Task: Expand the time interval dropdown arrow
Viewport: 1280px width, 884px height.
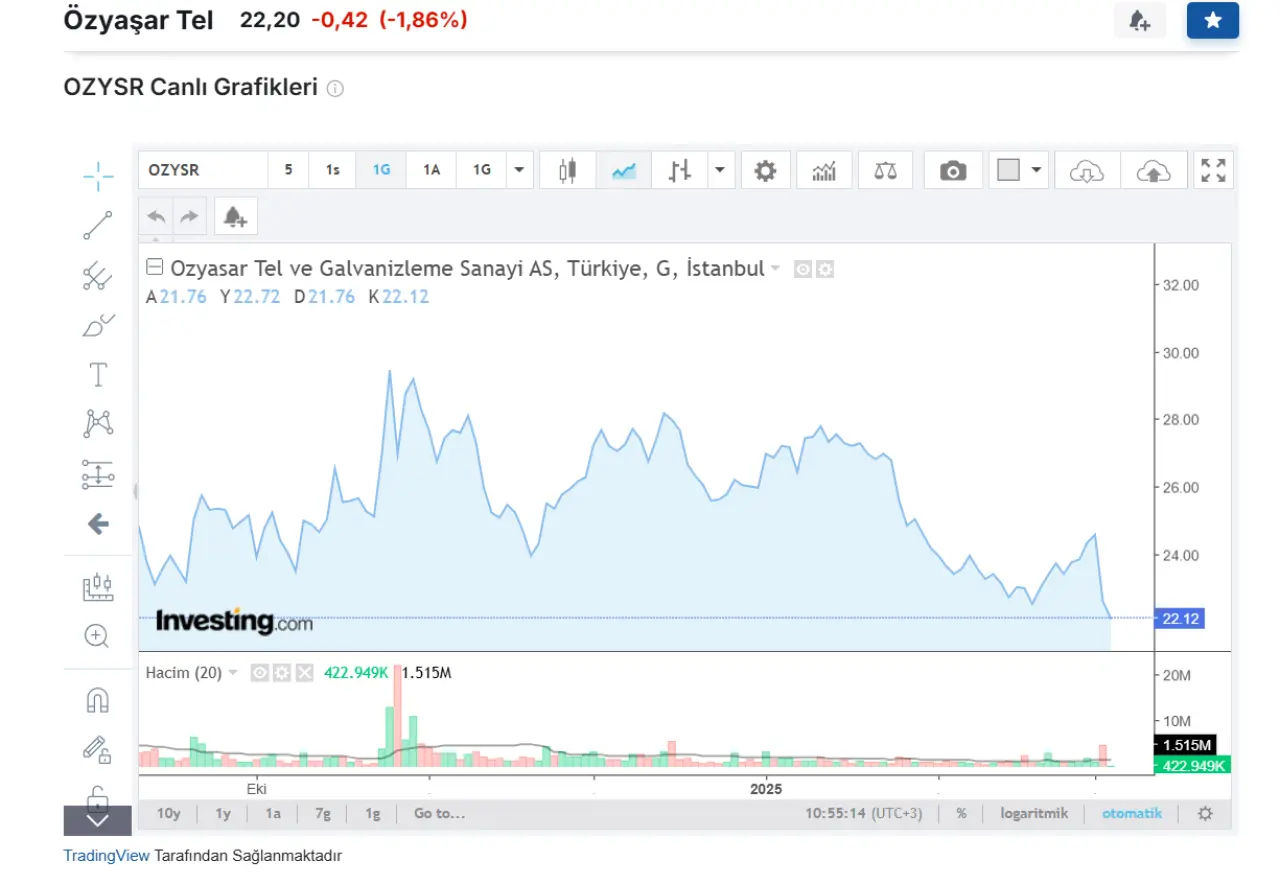Action: [x=518, y=171]
